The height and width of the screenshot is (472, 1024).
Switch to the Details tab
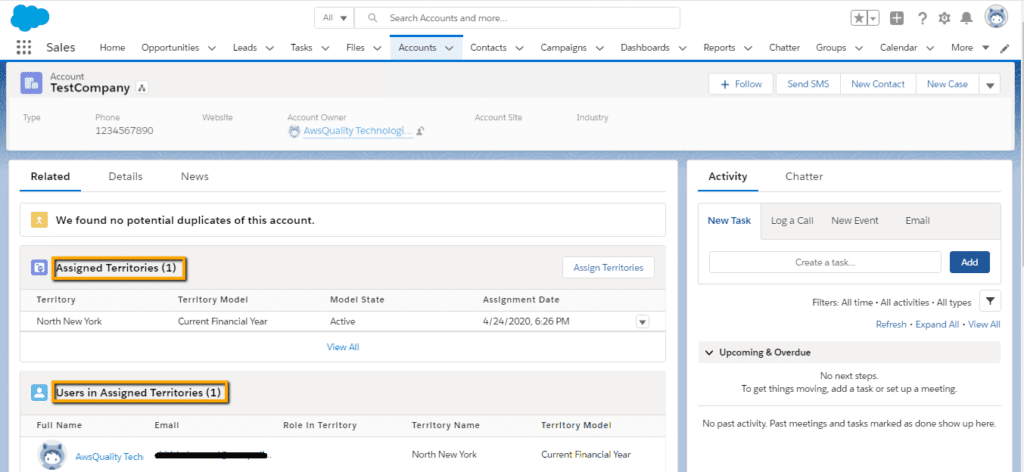(x=125, y=176)
